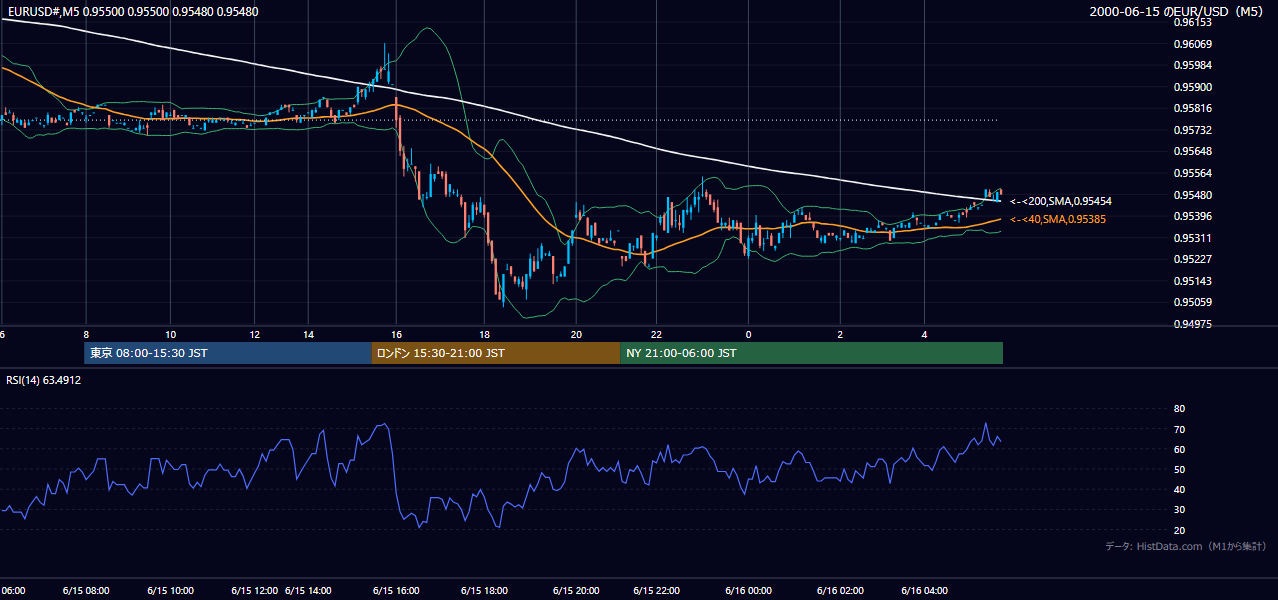The width and height of the screenshot is (1278, 600).
Task: Click price axis label 0.96153
Action: click(x=1193, y=21)
